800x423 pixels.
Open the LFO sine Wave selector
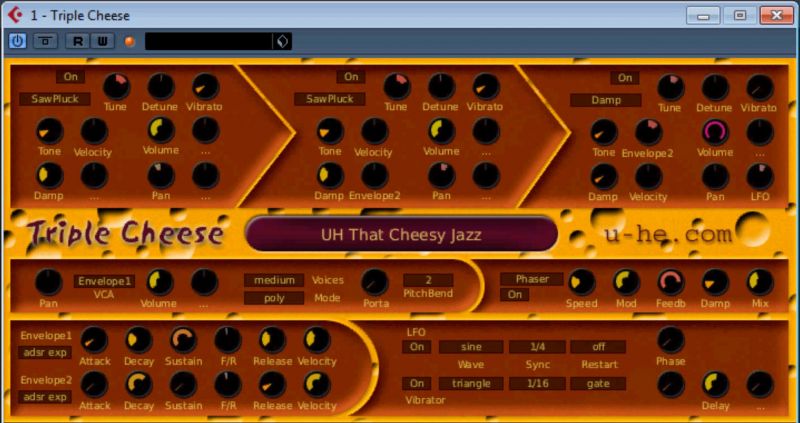(x=471, y=347)
